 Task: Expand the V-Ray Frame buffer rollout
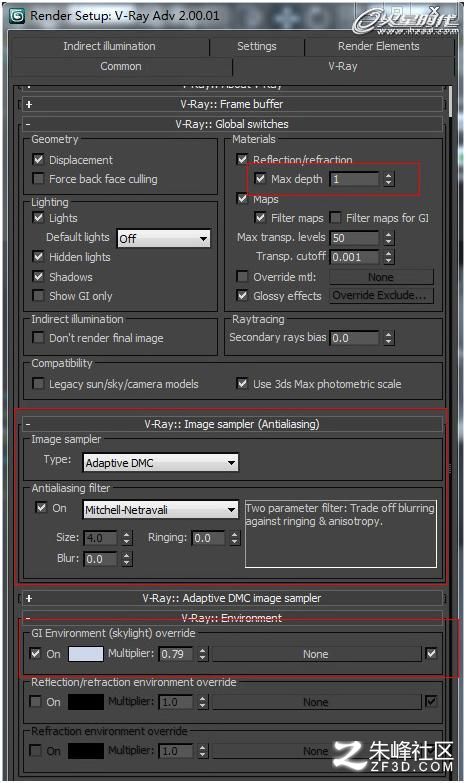pos(232,104)
